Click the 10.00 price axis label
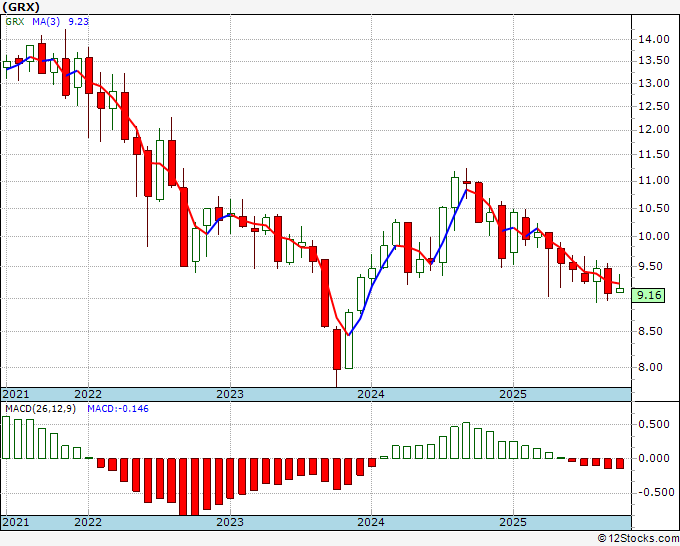This screenshot has height=546, width=680. (x=654, y=236)
